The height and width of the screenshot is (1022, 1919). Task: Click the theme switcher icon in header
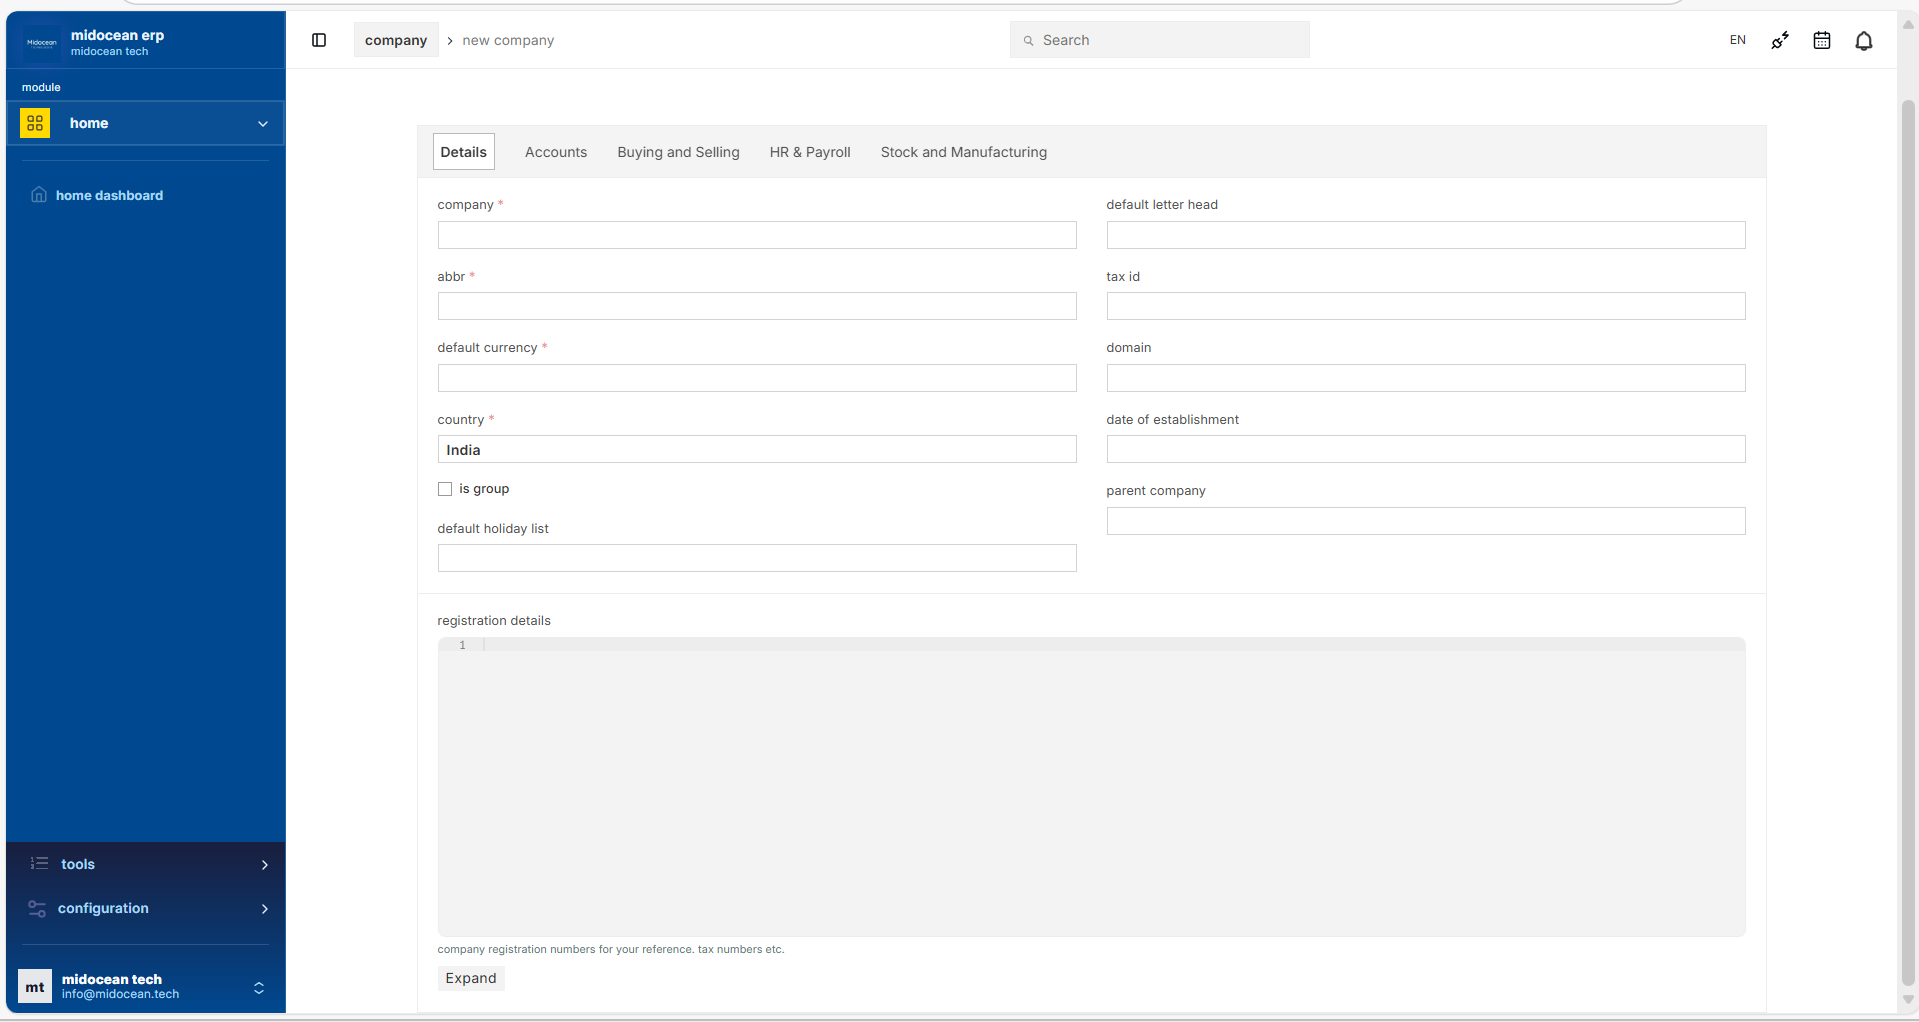coord(1780,40)
